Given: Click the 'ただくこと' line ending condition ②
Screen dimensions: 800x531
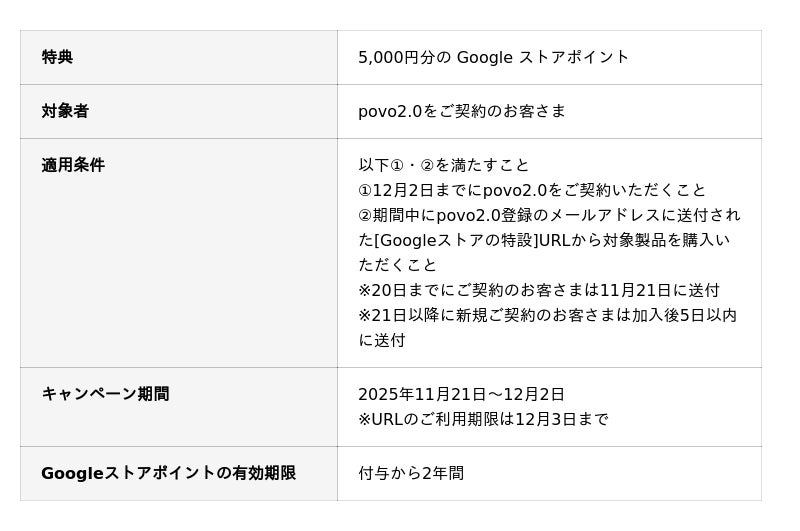Looking at the screenshot, I should tap(398, 265).
